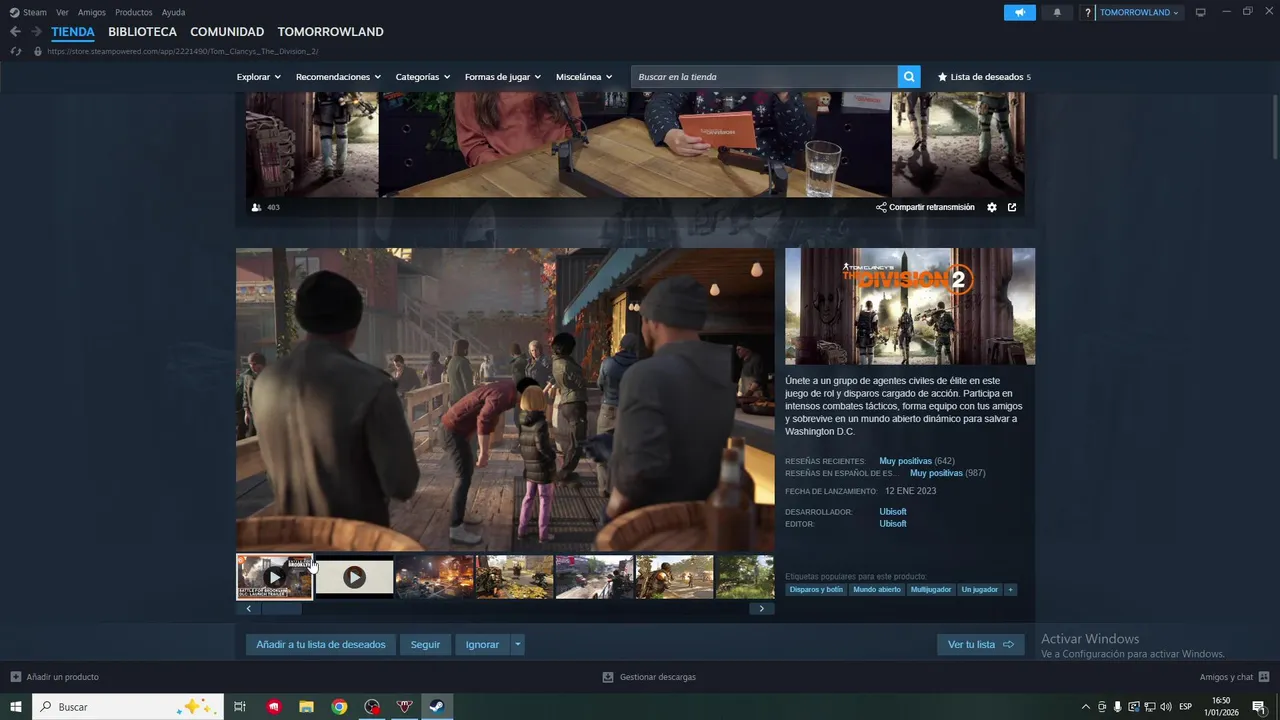Expand the Explorar dropdown
Screen dimensions: 1280x720
tap(258, 77)
